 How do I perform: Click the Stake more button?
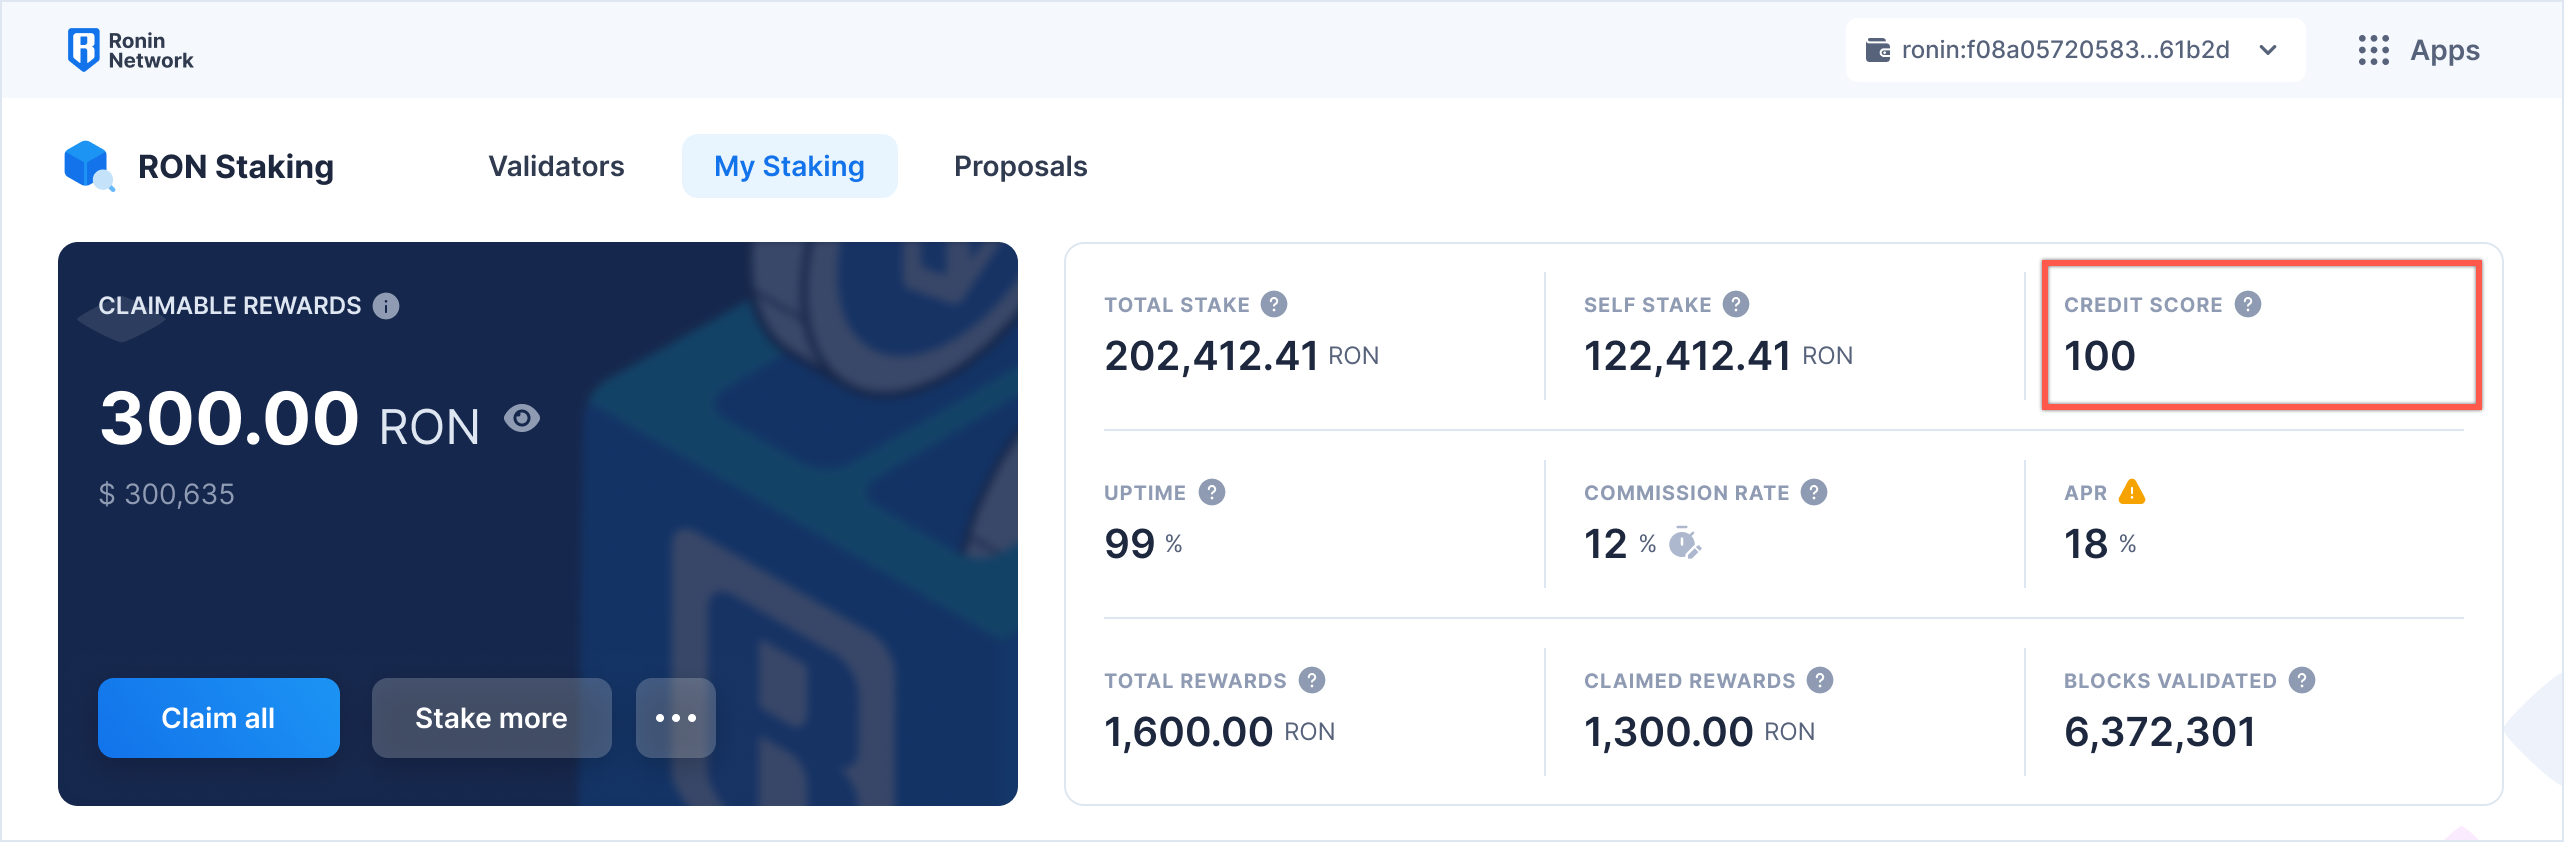[x=491, y=718]
